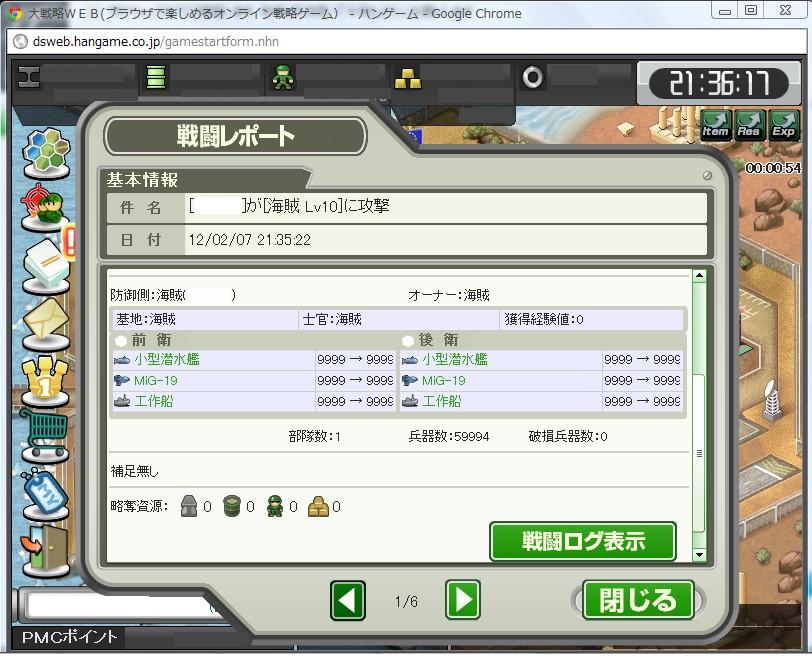This screenshot has width=812, height=656.
Task: Click the 前衛 section header
Action: [x=151, y=340]
